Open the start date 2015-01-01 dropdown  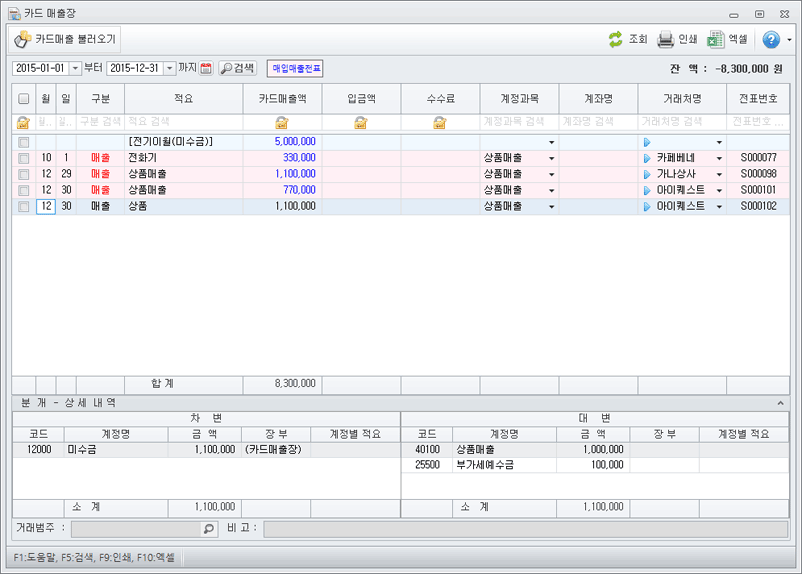[75, 68]
